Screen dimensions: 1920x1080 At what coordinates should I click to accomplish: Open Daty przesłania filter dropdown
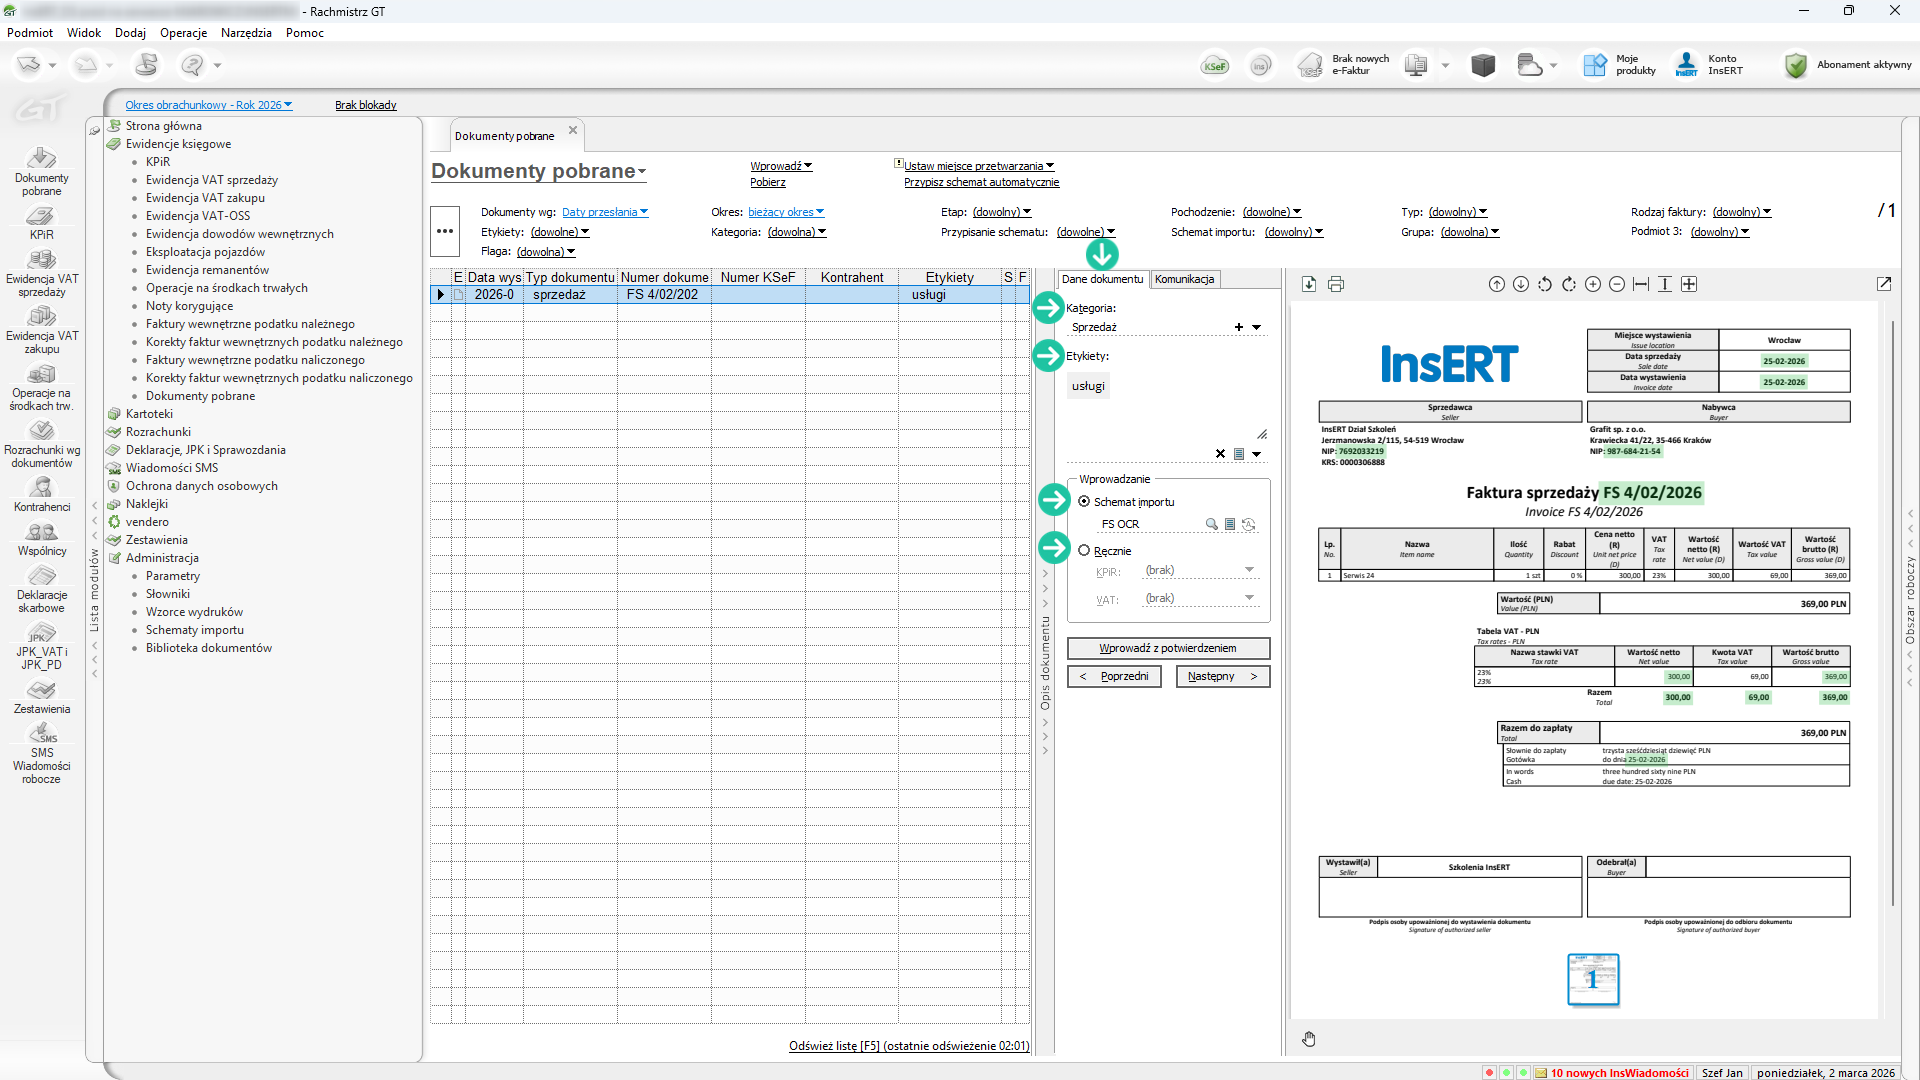click(605, 212)
